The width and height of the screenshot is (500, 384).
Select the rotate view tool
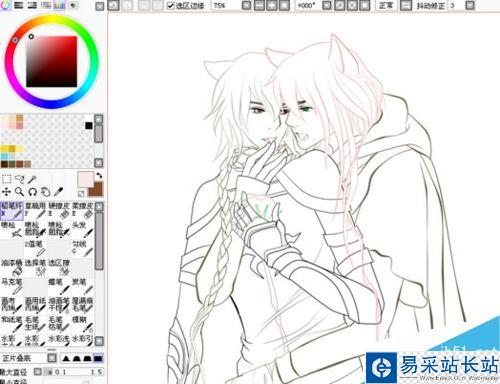point(32,192)
